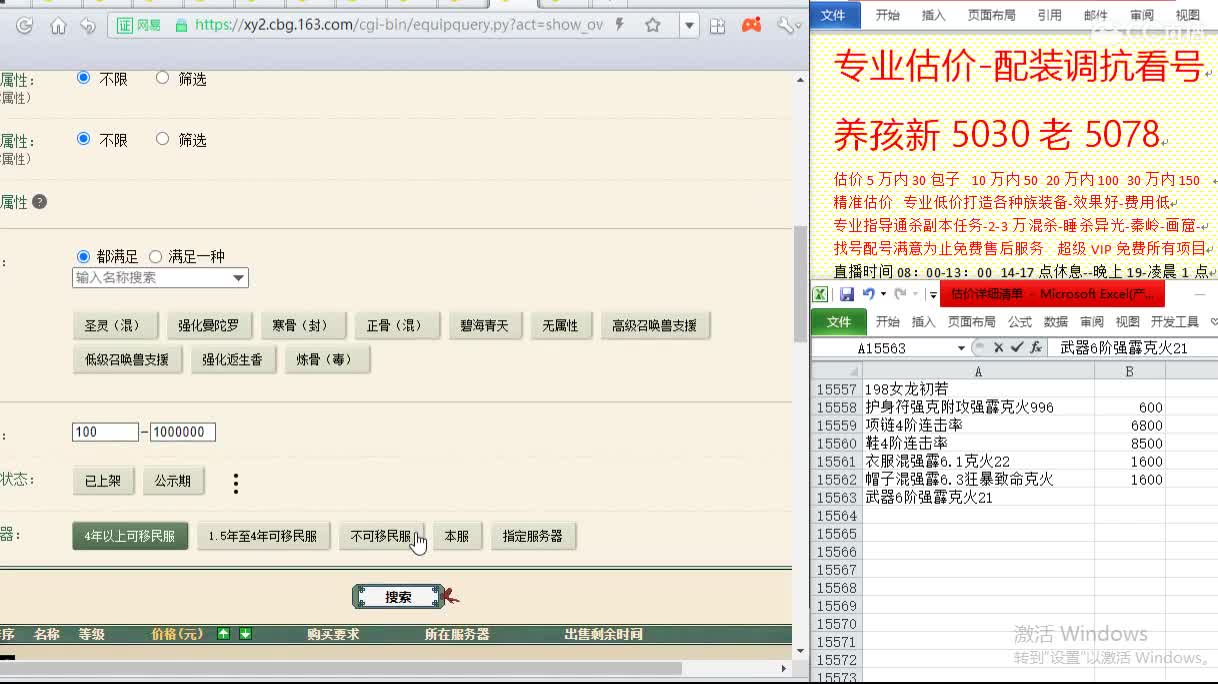This screenshot has width=1218, height=684.
Task: Open the Excel 数据 ribbon tab
Action: click(1056, 321)
